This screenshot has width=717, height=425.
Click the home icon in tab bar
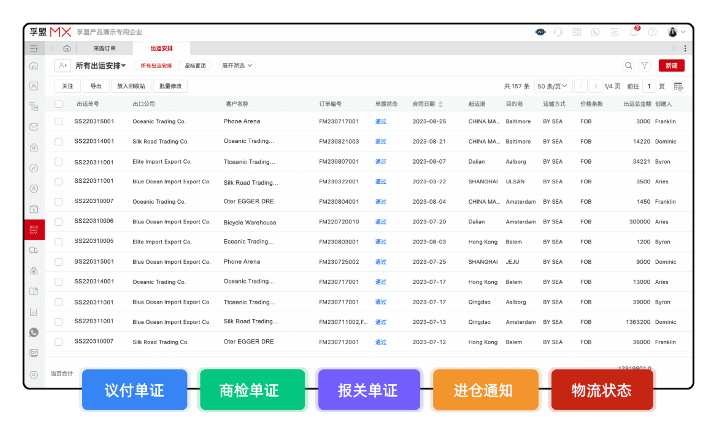point(67,48)
